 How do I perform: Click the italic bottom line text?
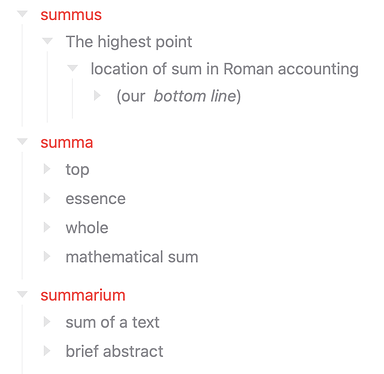[195, 96]
